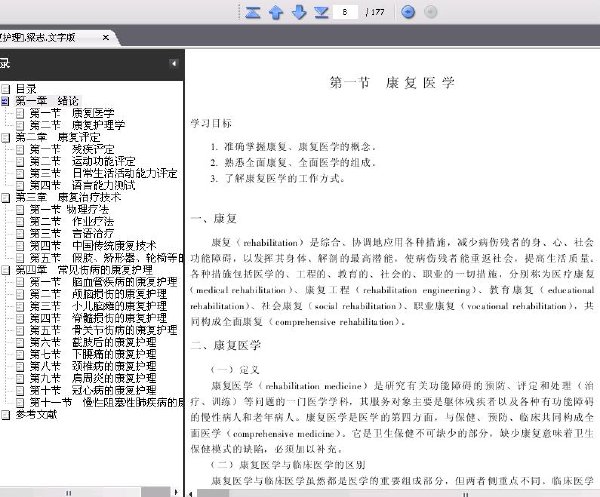600x497 pixels.
Task: Click total page count 177 text
Action: pyautogui.click(x=377, y=12)
